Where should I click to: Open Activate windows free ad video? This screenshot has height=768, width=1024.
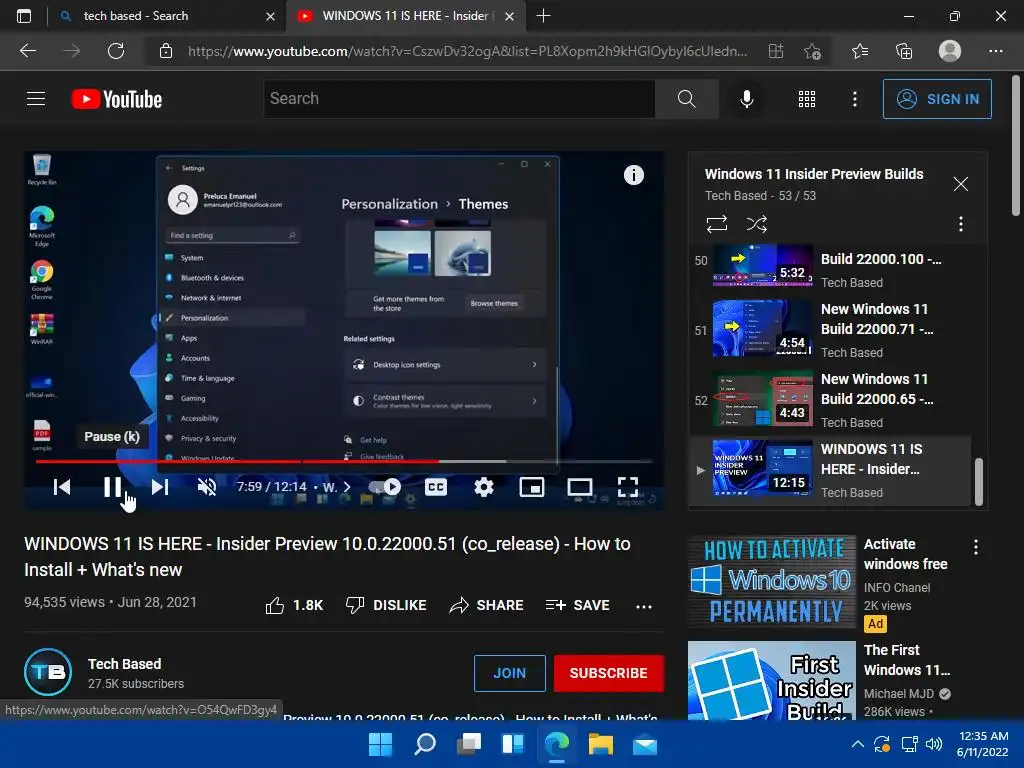[772, 581]
